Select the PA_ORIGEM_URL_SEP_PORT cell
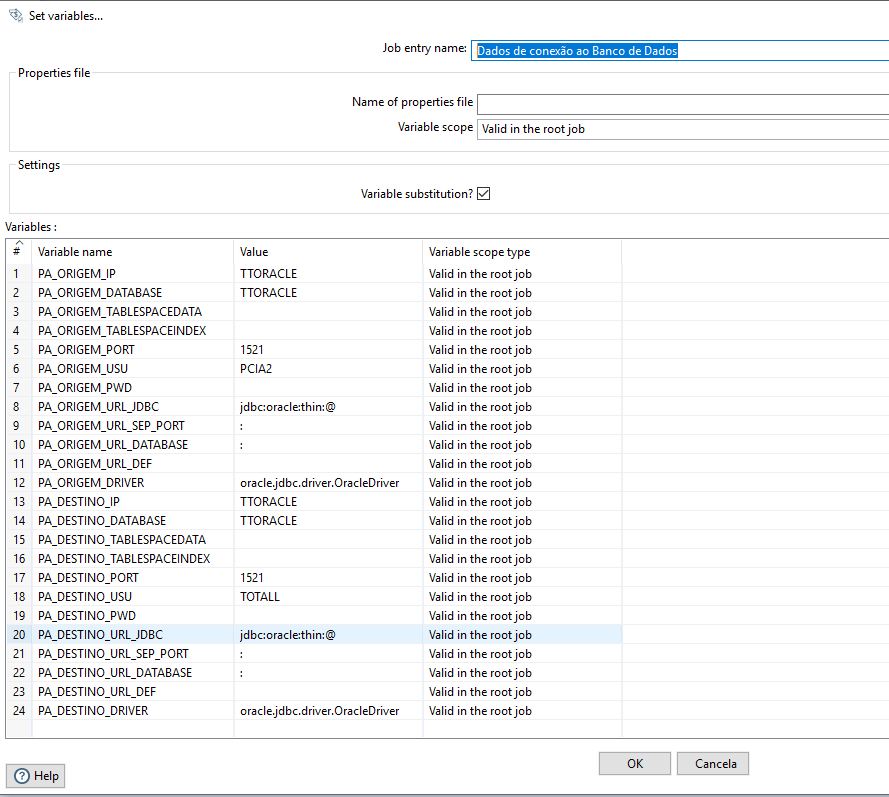Screen dimensions: 889x797 point(133,426)
